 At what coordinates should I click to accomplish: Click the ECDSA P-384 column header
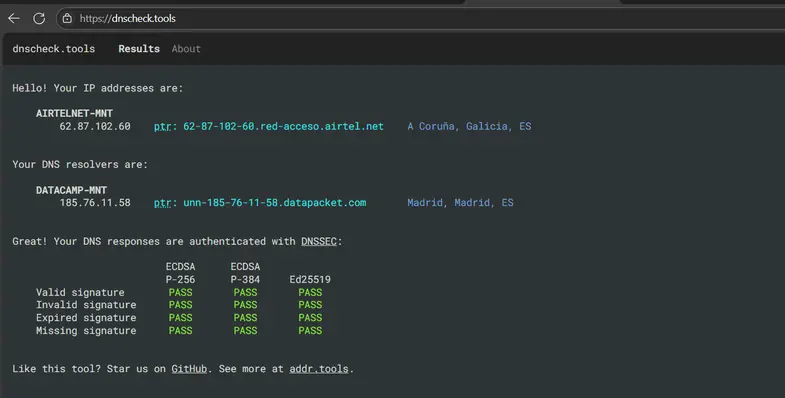tap(245, 273)
